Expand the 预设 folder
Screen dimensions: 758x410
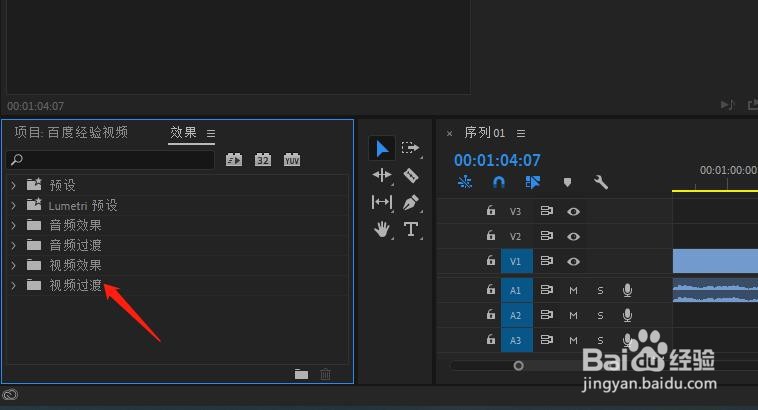[x=14, y=185]
